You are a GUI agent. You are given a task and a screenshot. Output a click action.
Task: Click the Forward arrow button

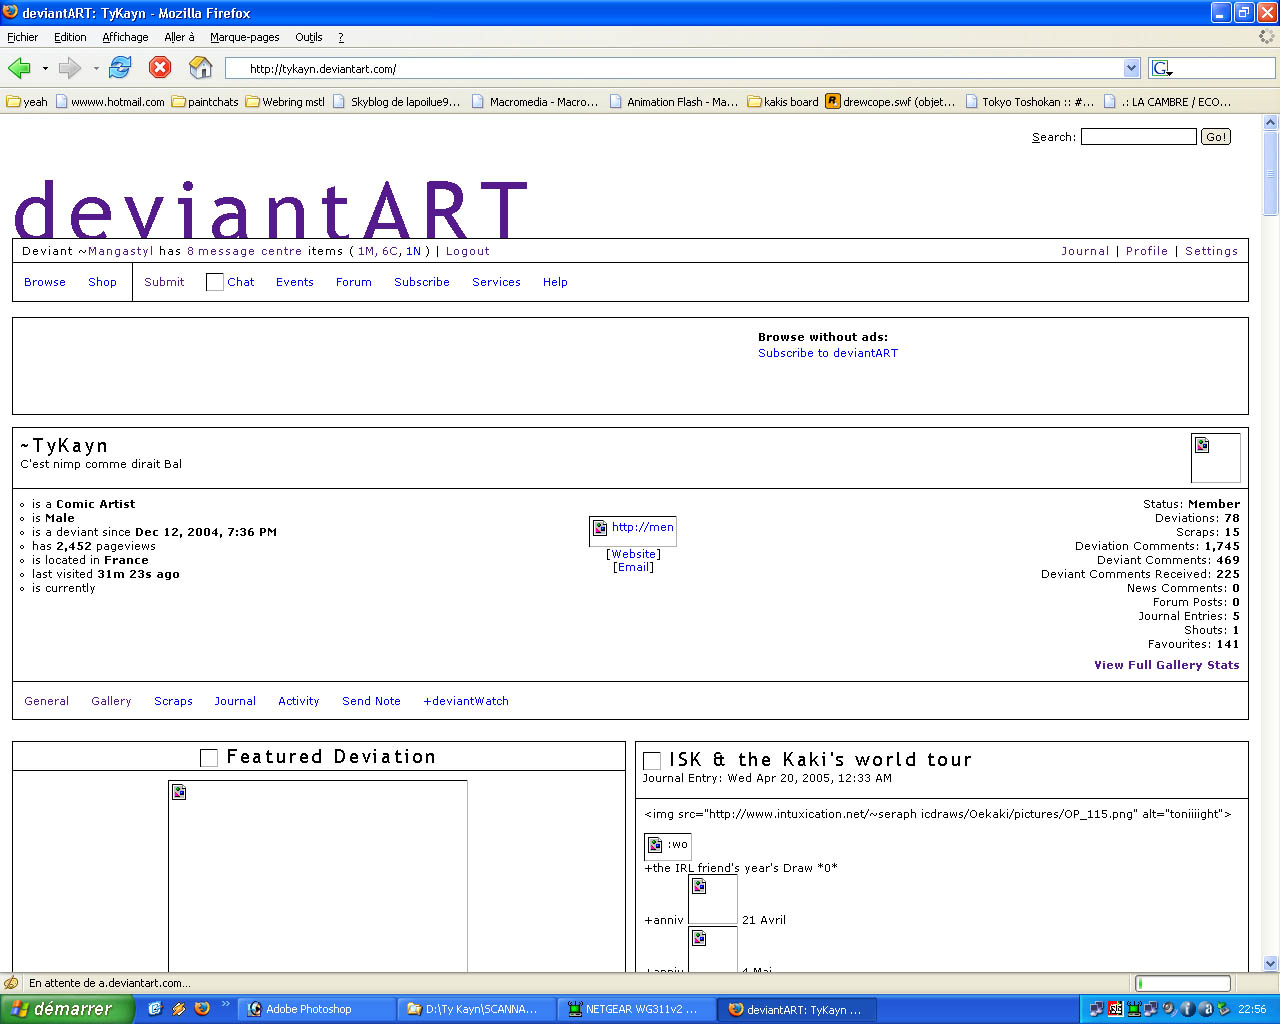point(69,68)
